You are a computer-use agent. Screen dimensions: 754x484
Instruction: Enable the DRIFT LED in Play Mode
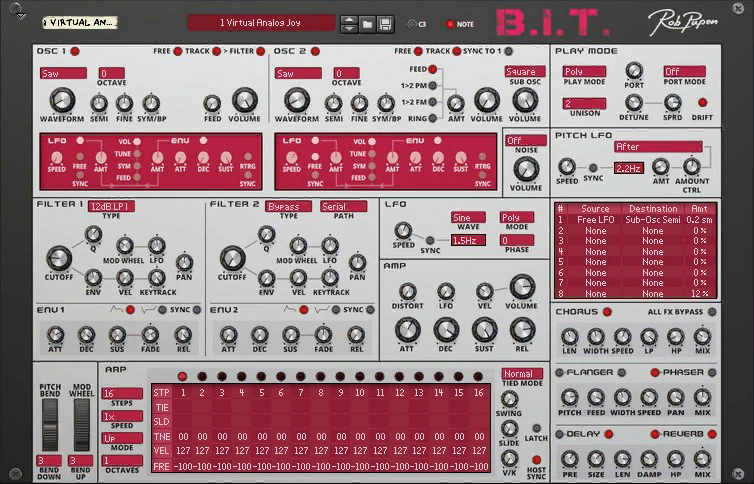[x=702, y=102]
